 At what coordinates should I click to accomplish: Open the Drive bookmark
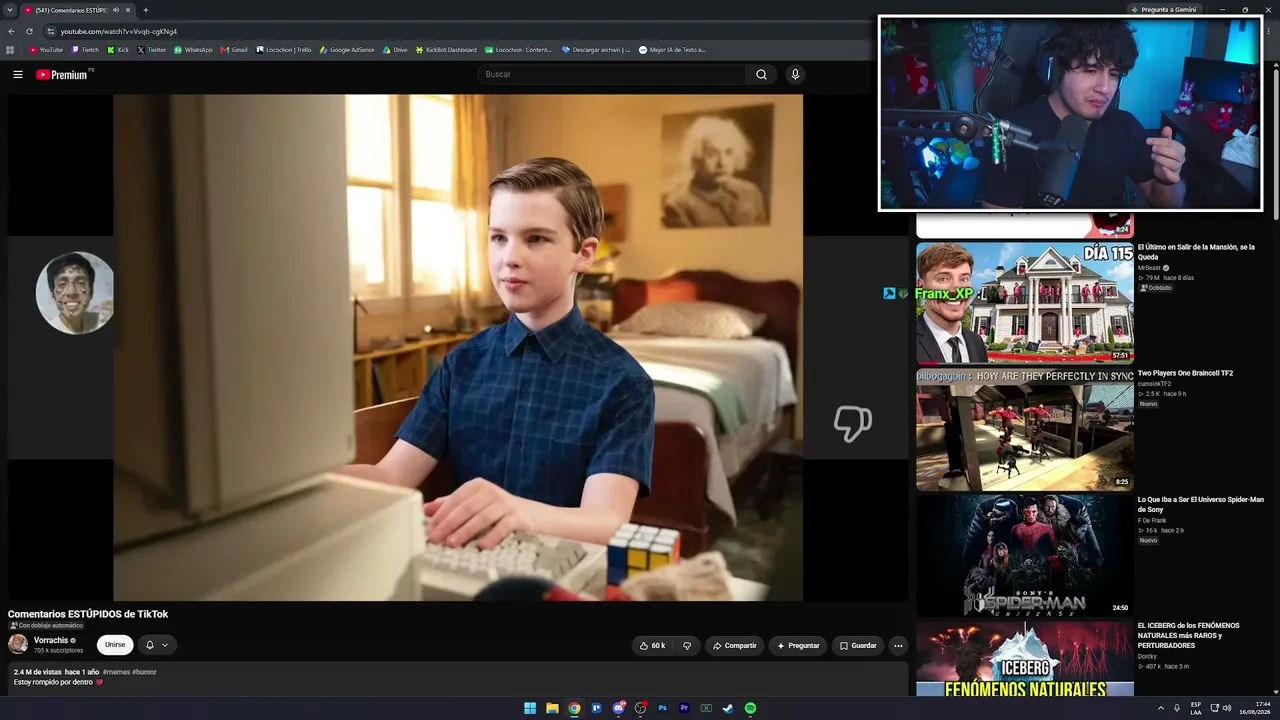tap(395, 49)
